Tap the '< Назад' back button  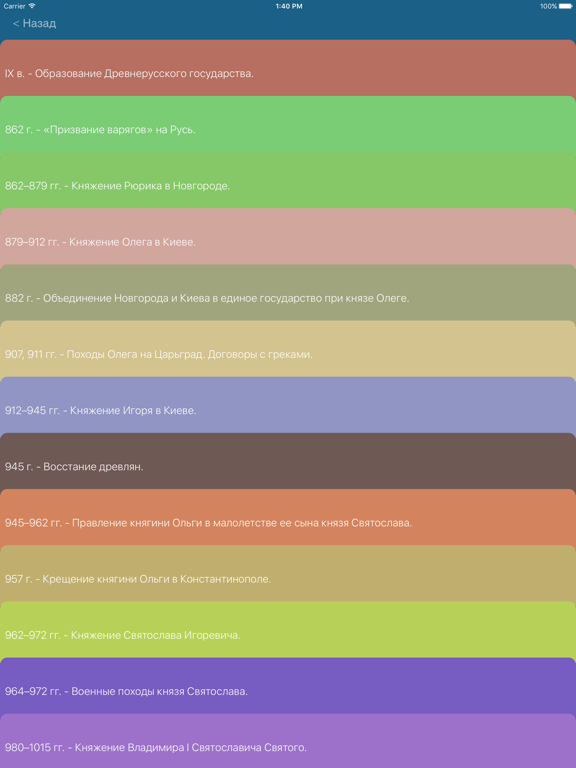point(34,24)
